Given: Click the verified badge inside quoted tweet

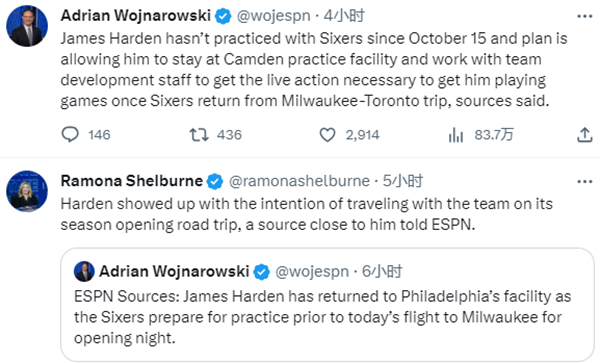Looking at the screenshot, I should click(262, 272).
